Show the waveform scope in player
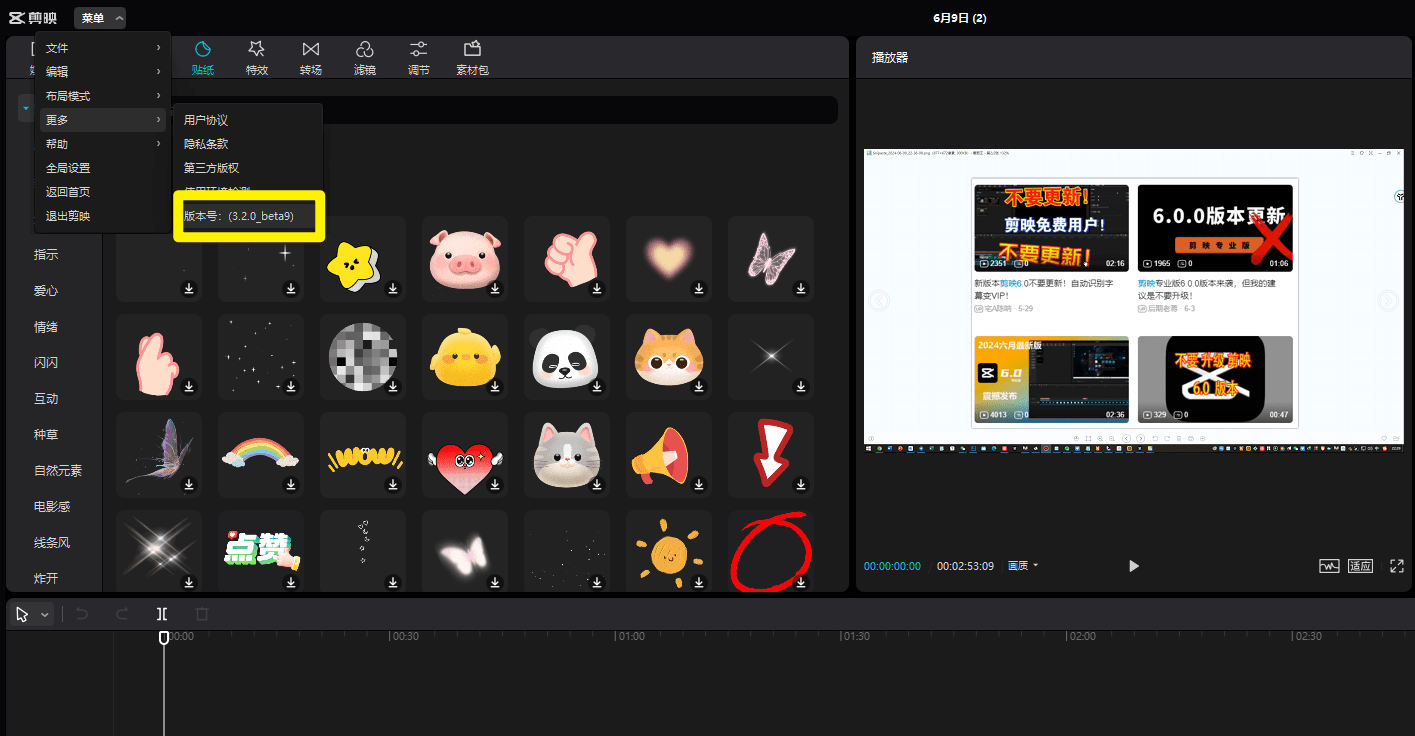 pos(1328,566)
